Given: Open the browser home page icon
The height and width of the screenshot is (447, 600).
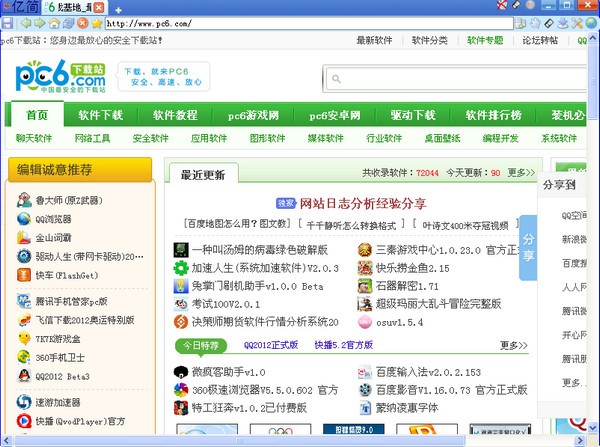Looking at the screenshot, I should (54, 23).
